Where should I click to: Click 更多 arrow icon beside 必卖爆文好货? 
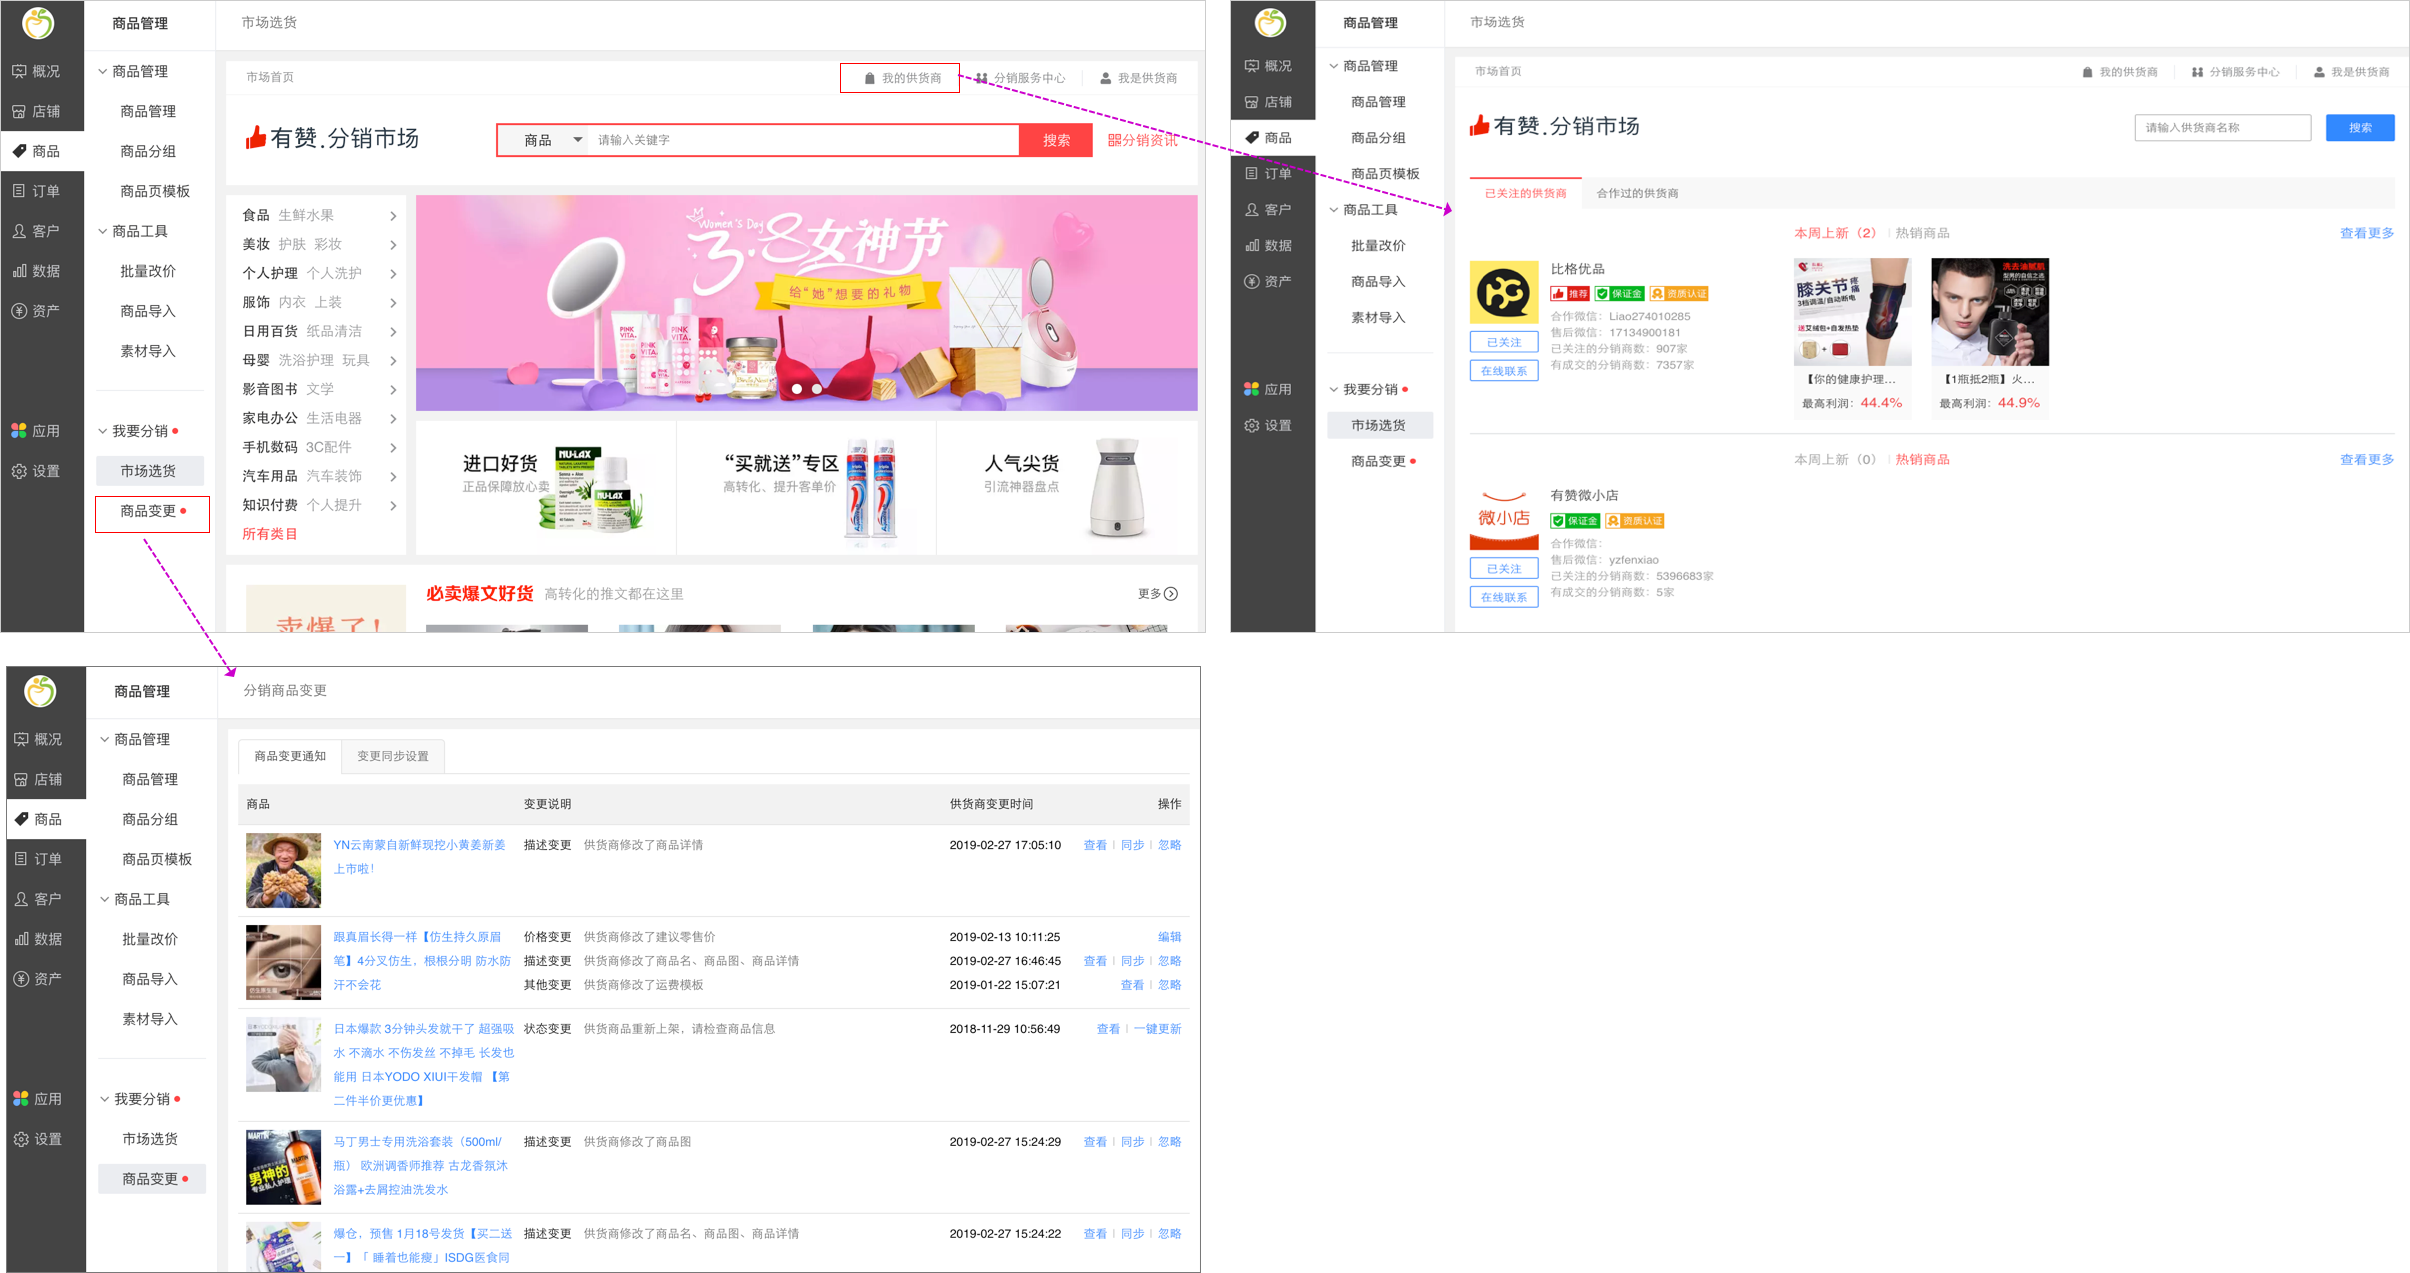pyautogui.click(x=1171, y=594)
